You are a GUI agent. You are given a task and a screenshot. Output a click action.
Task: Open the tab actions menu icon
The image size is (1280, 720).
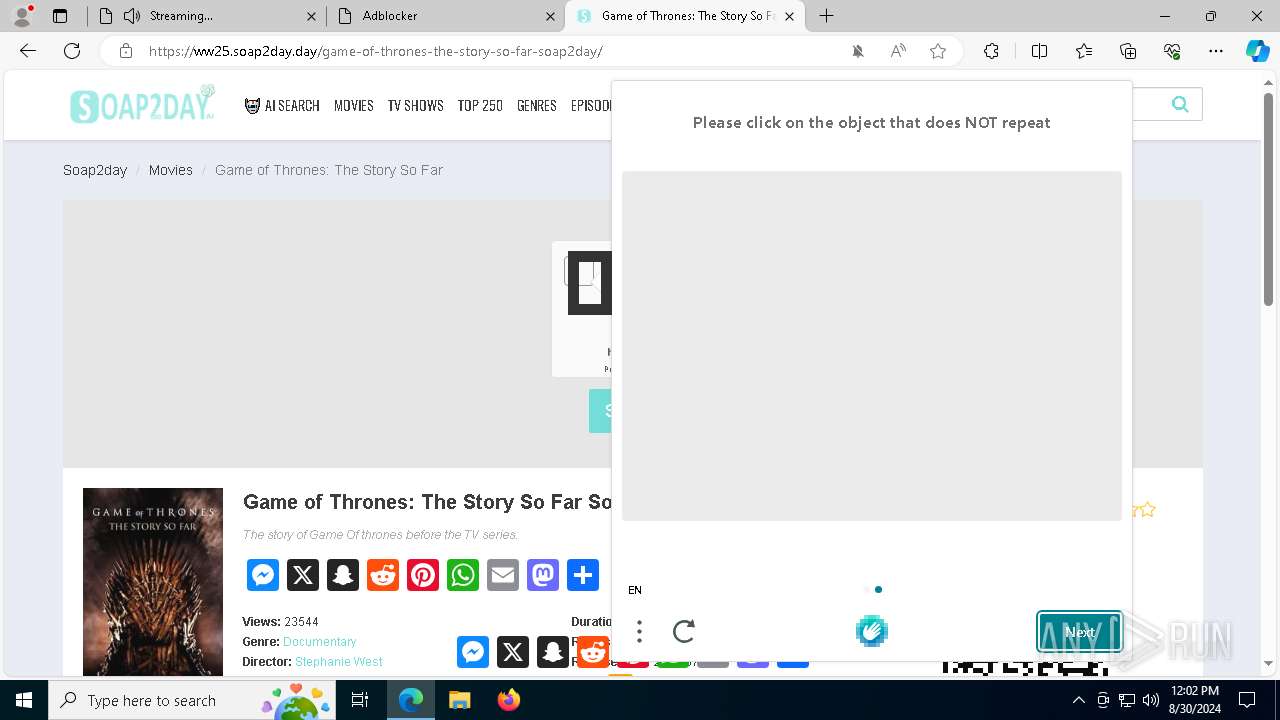pos(60,16)
